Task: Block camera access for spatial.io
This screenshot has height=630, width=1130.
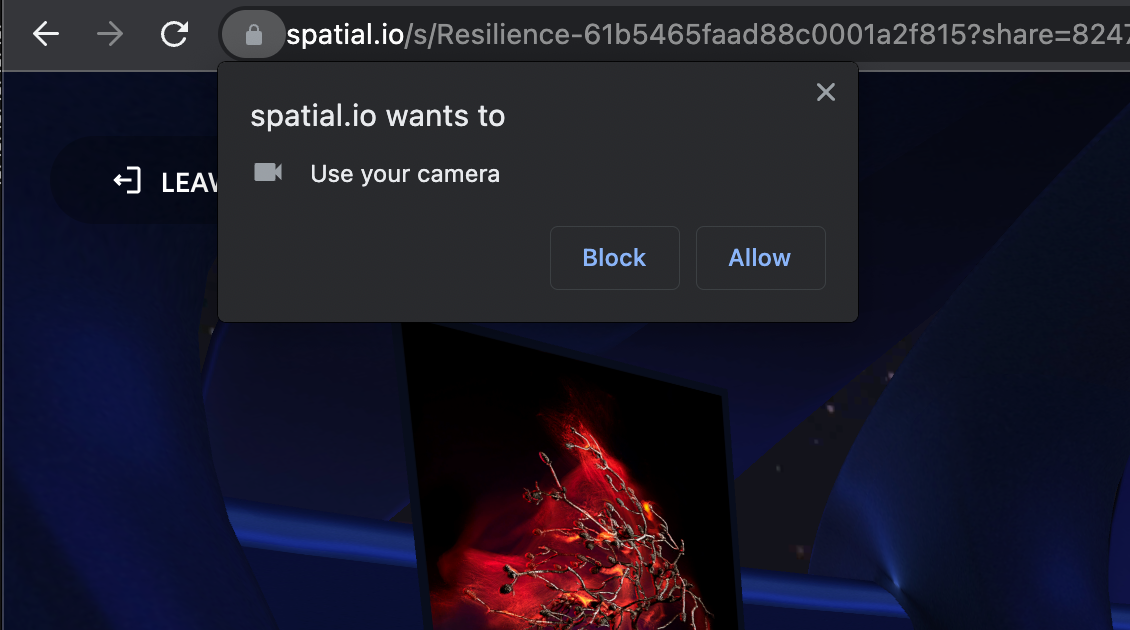Action: [615, 258]
